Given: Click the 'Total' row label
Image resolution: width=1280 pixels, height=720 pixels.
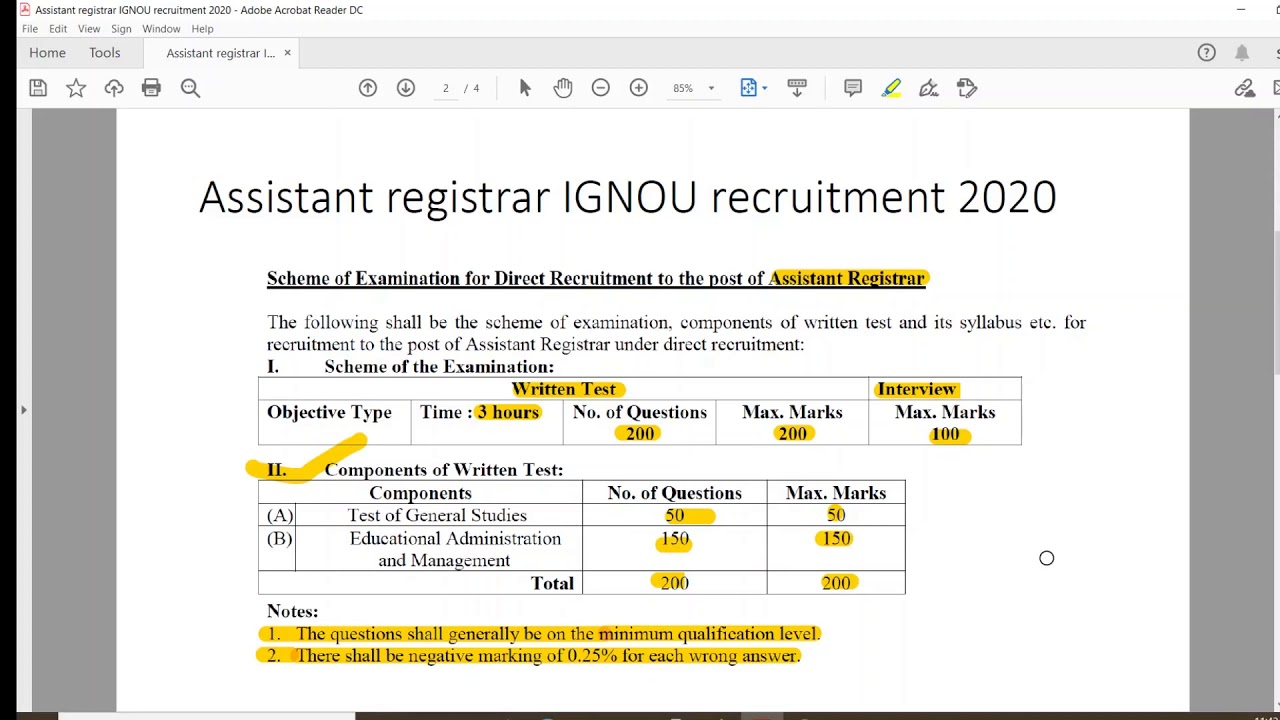Looking at the screenshot, I should (x=552, y=583).
